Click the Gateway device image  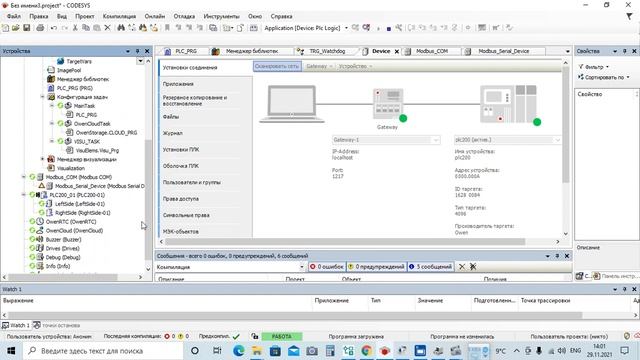coord(388,104)
